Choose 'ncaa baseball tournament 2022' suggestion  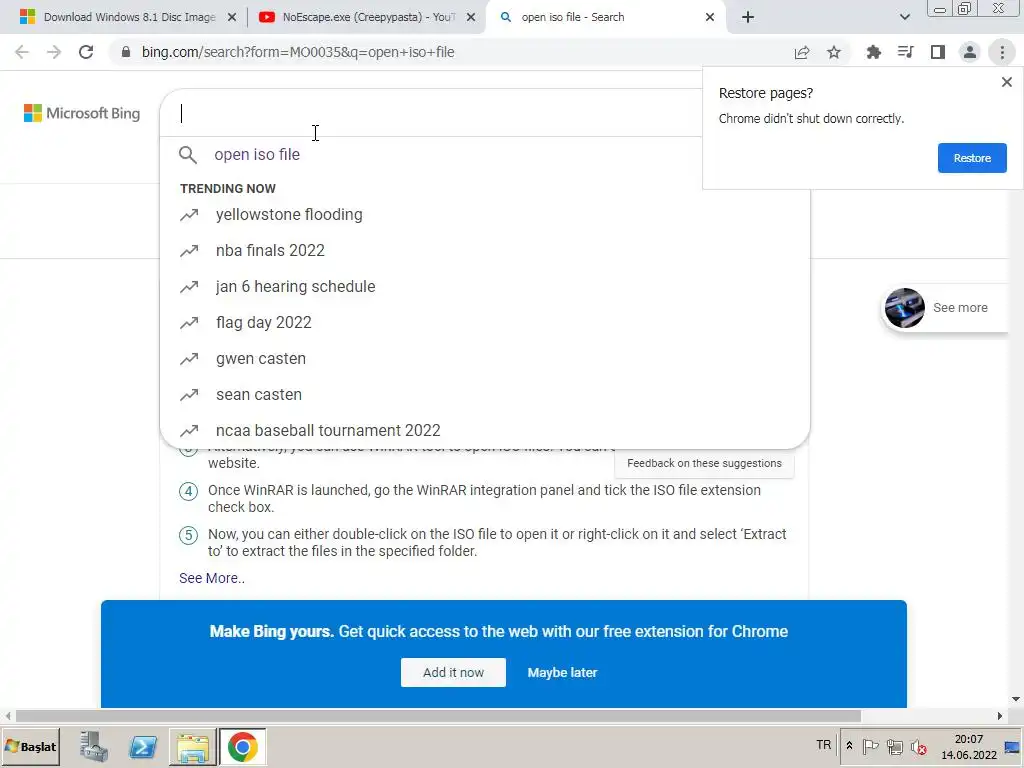coord(328,430)
